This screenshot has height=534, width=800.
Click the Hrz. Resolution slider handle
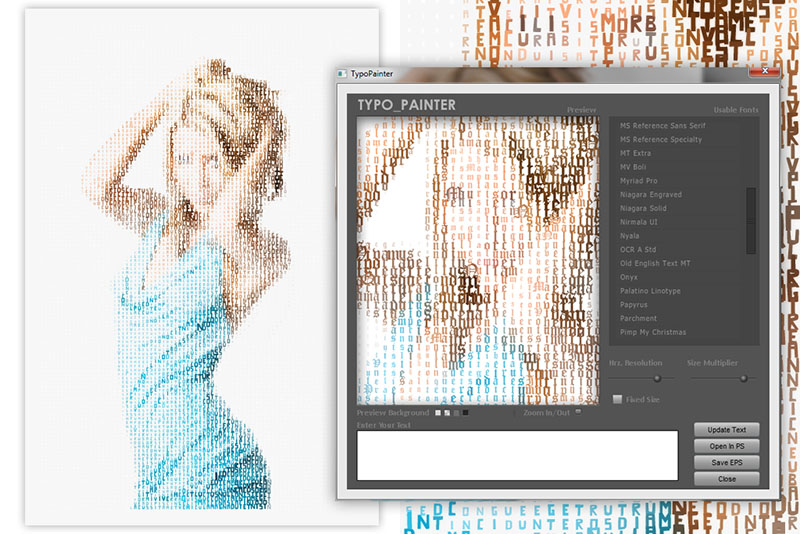[x=657, y=378]
